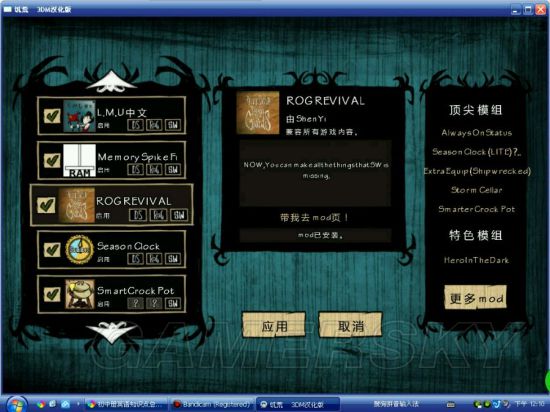Click the Memory Spike Fix RAM icon
Image resolution: width=550 pixels, height=412 pixels.
click(79, 160)
